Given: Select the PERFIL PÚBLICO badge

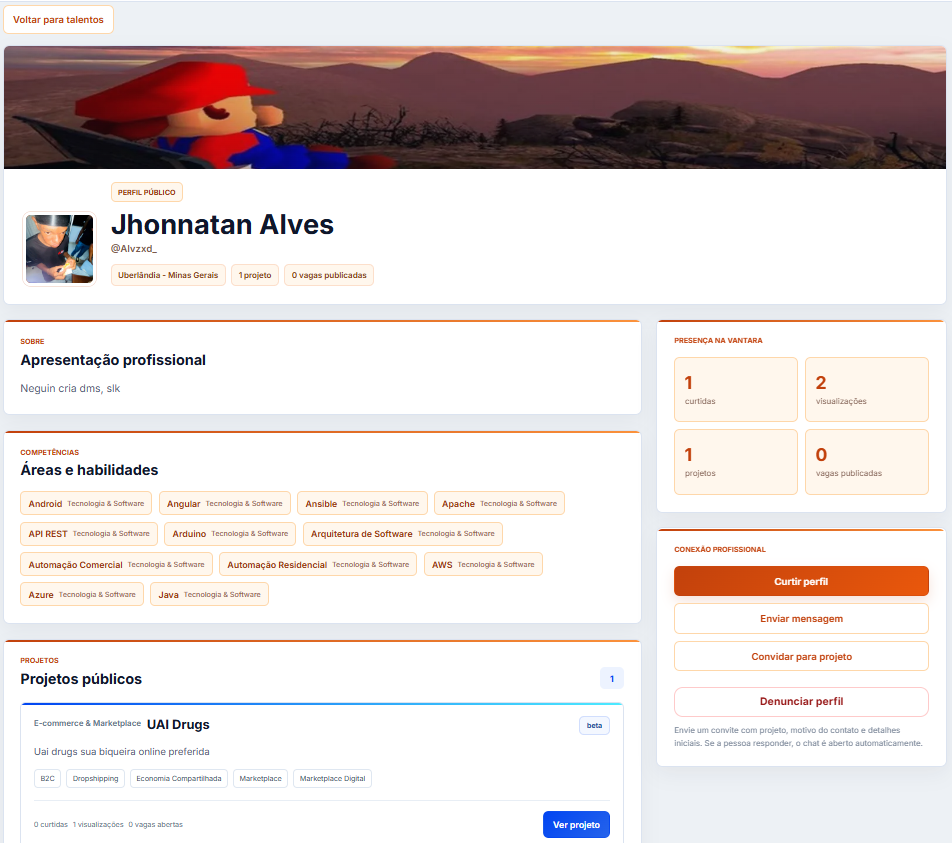Looking at the screenshot, I should [x=146, y=192].
